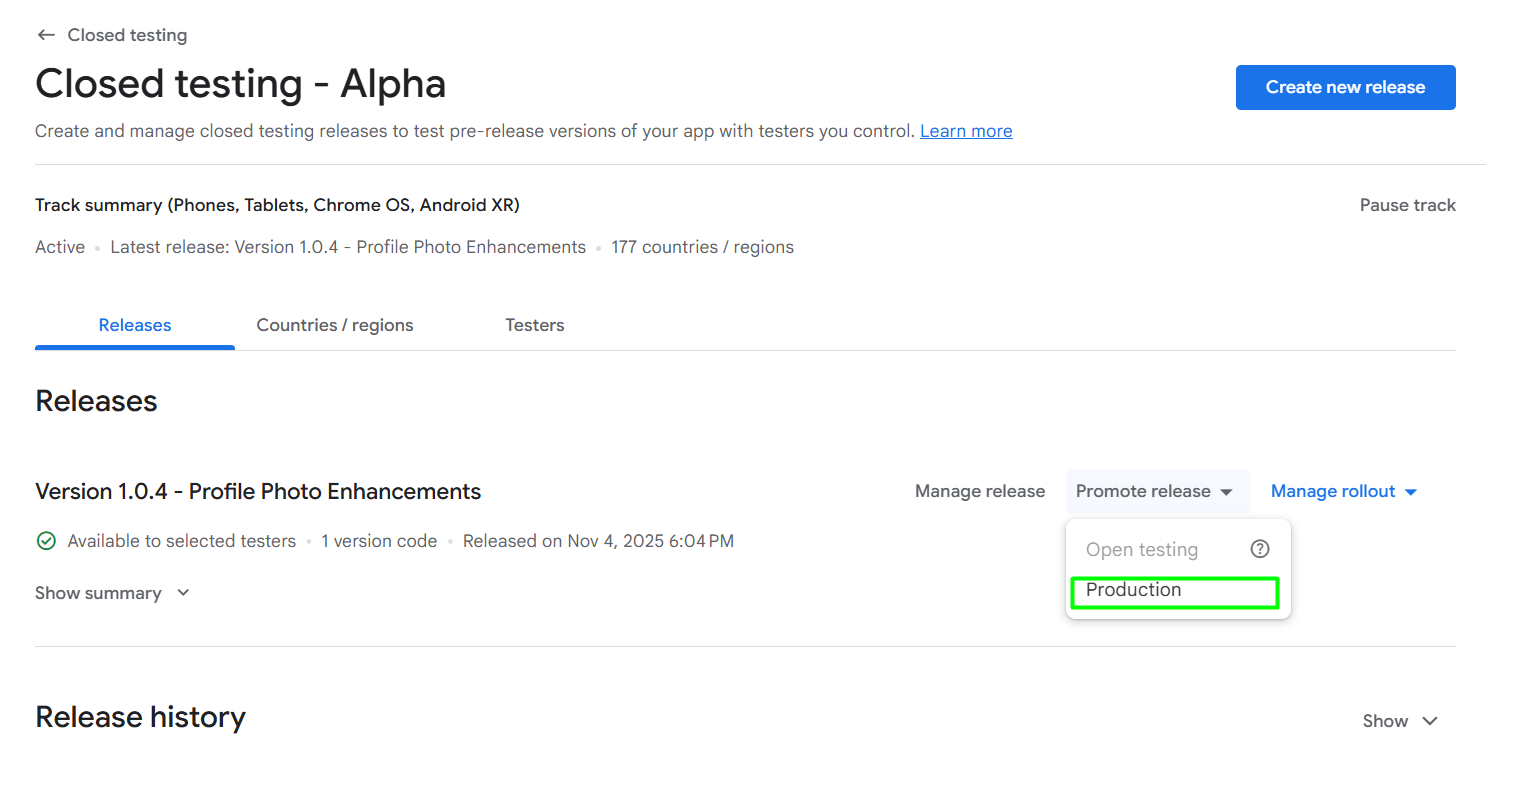Open the Learn more link
The width and height of the screenshot is (1516, 810).
[966, 130]
